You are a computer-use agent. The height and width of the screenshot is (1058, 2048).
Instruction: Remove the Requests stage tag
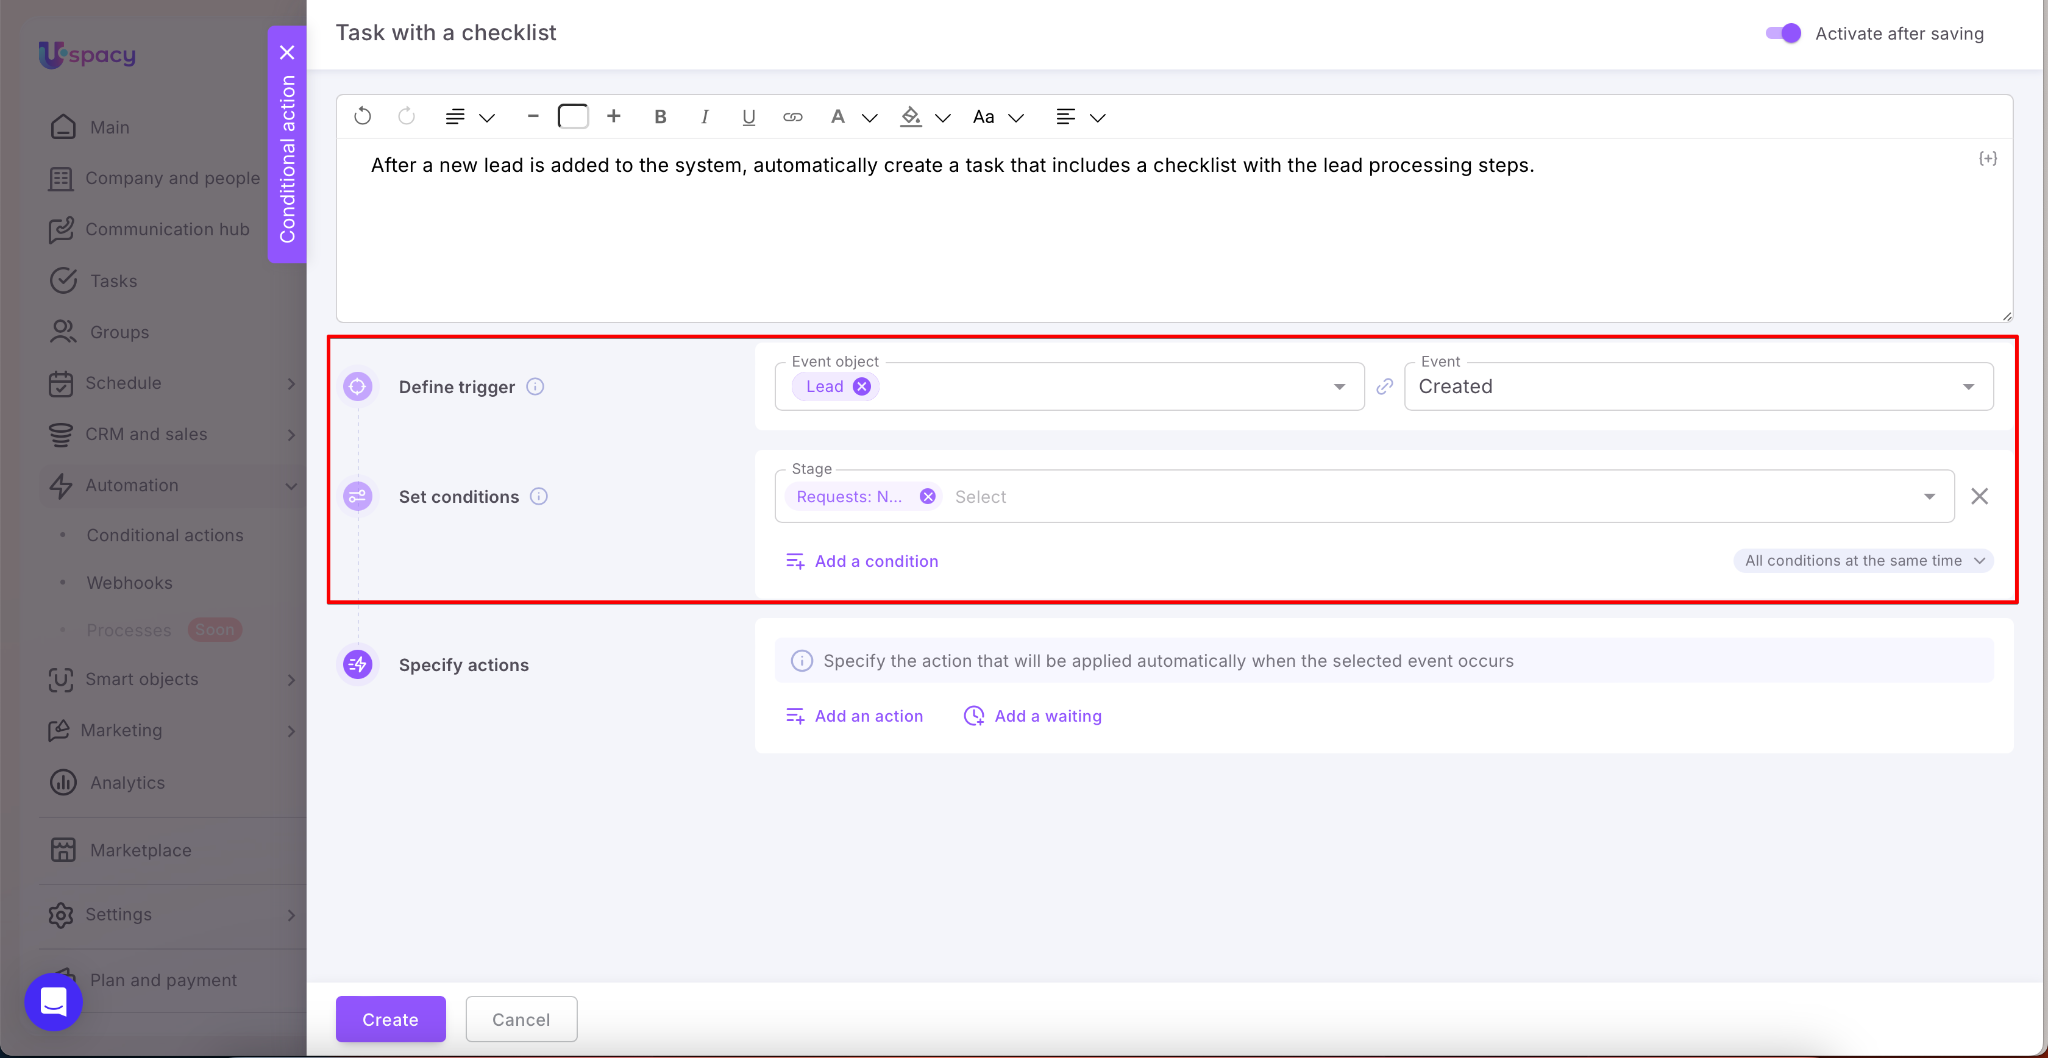click(x=928, y=497)
